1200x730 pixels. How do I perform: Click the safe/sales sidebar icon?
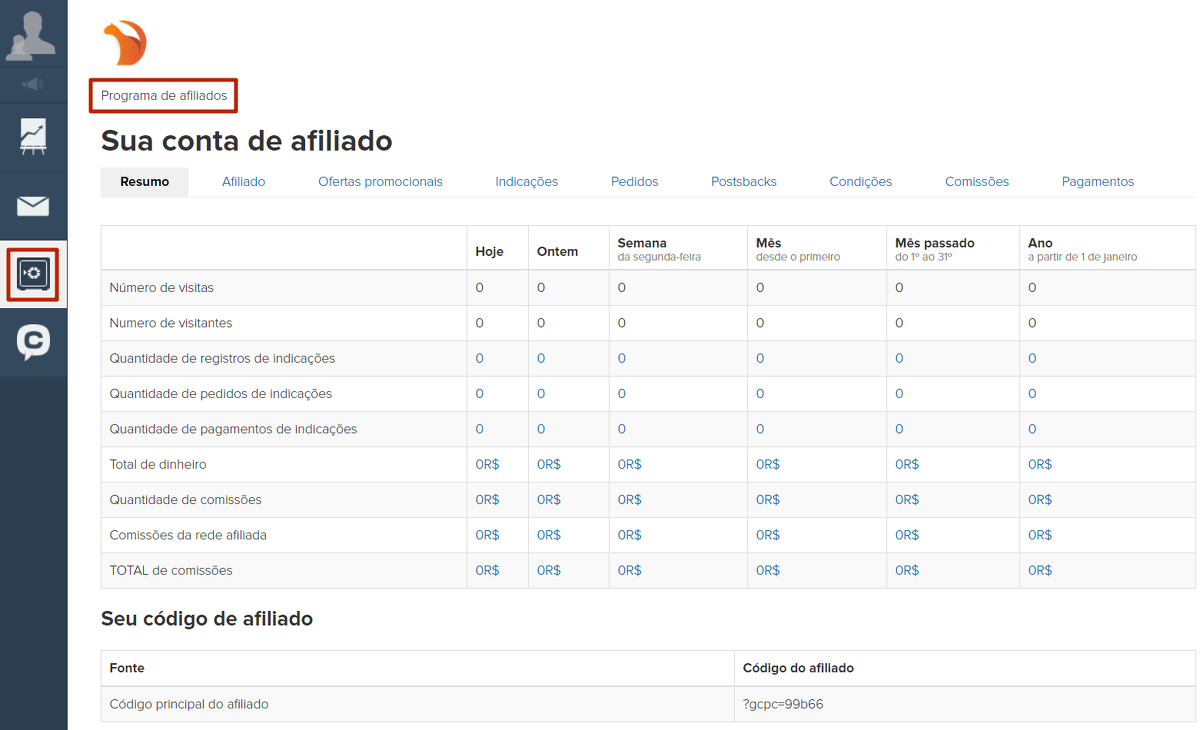point(33,273)
